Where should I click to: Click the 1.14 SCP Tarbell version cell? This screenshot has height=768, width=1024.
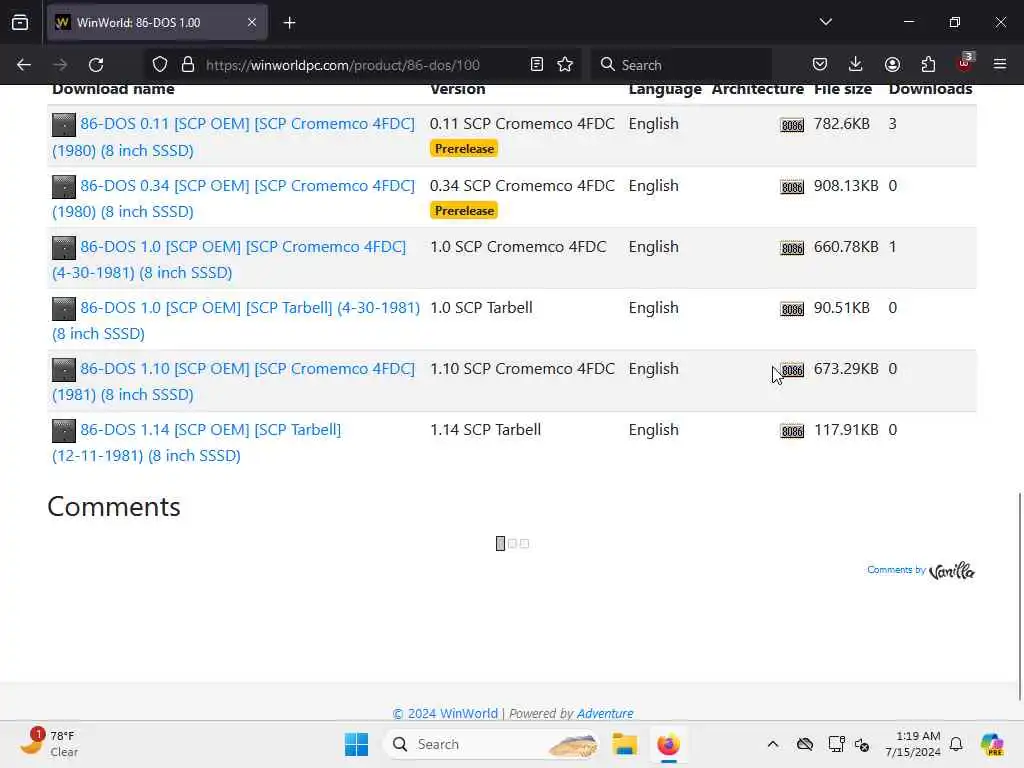(485, 430)
